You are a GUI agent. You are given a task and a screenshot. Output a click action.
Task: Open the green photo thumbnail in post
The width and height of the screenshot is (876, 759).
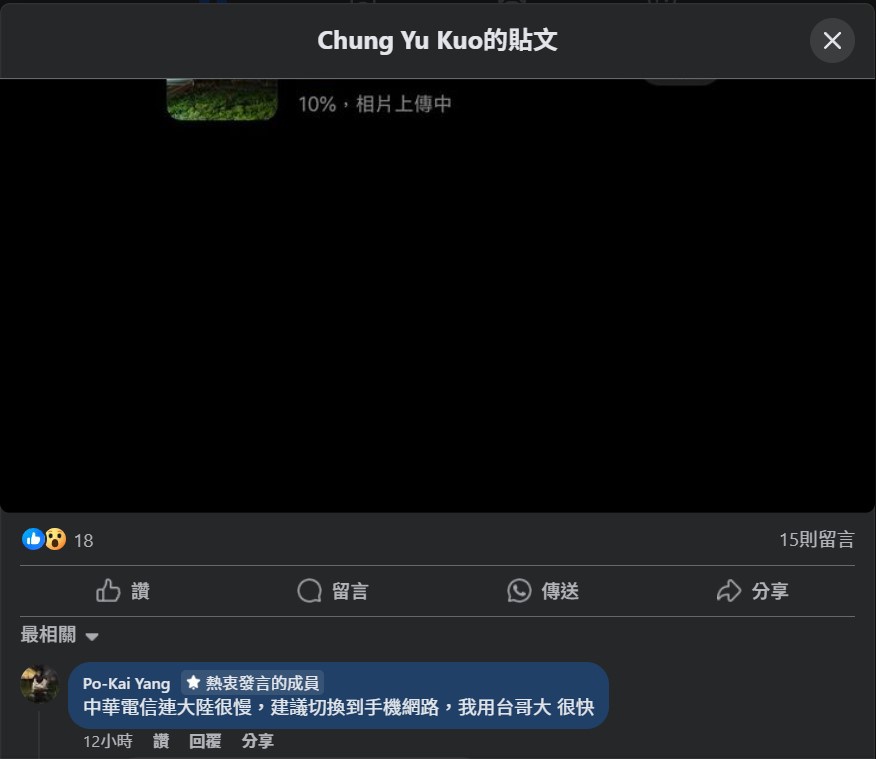pos(222,99)
